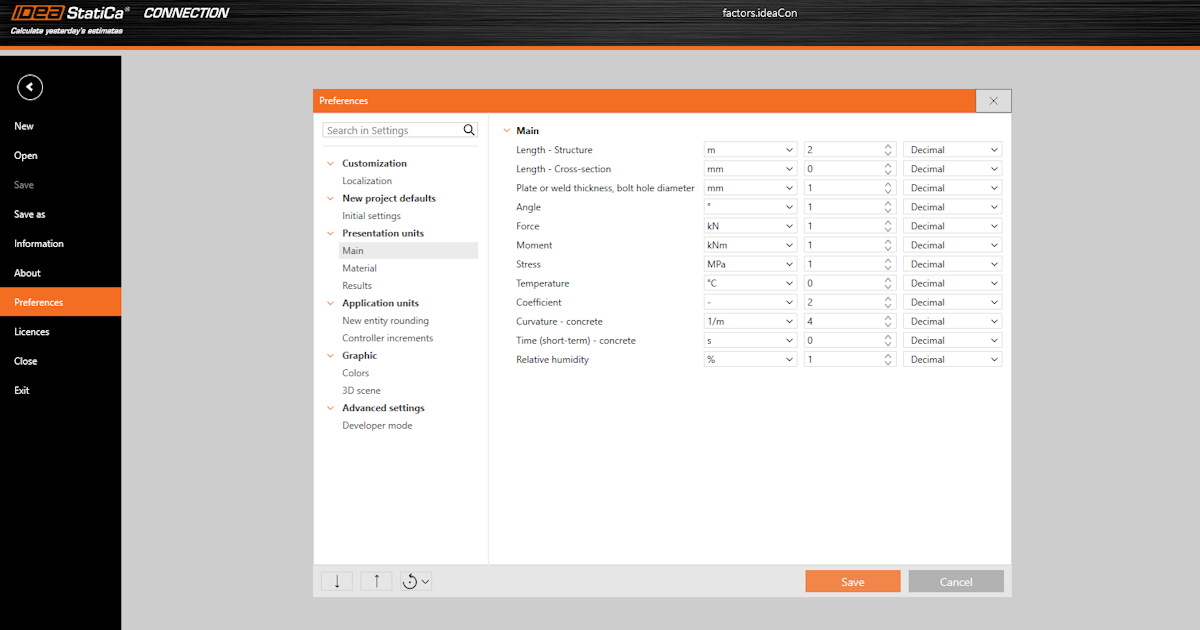The height and width of the screenshot is (630, 1200).
Task: Select Material under Presentation units
Action: tap(359, 268)
